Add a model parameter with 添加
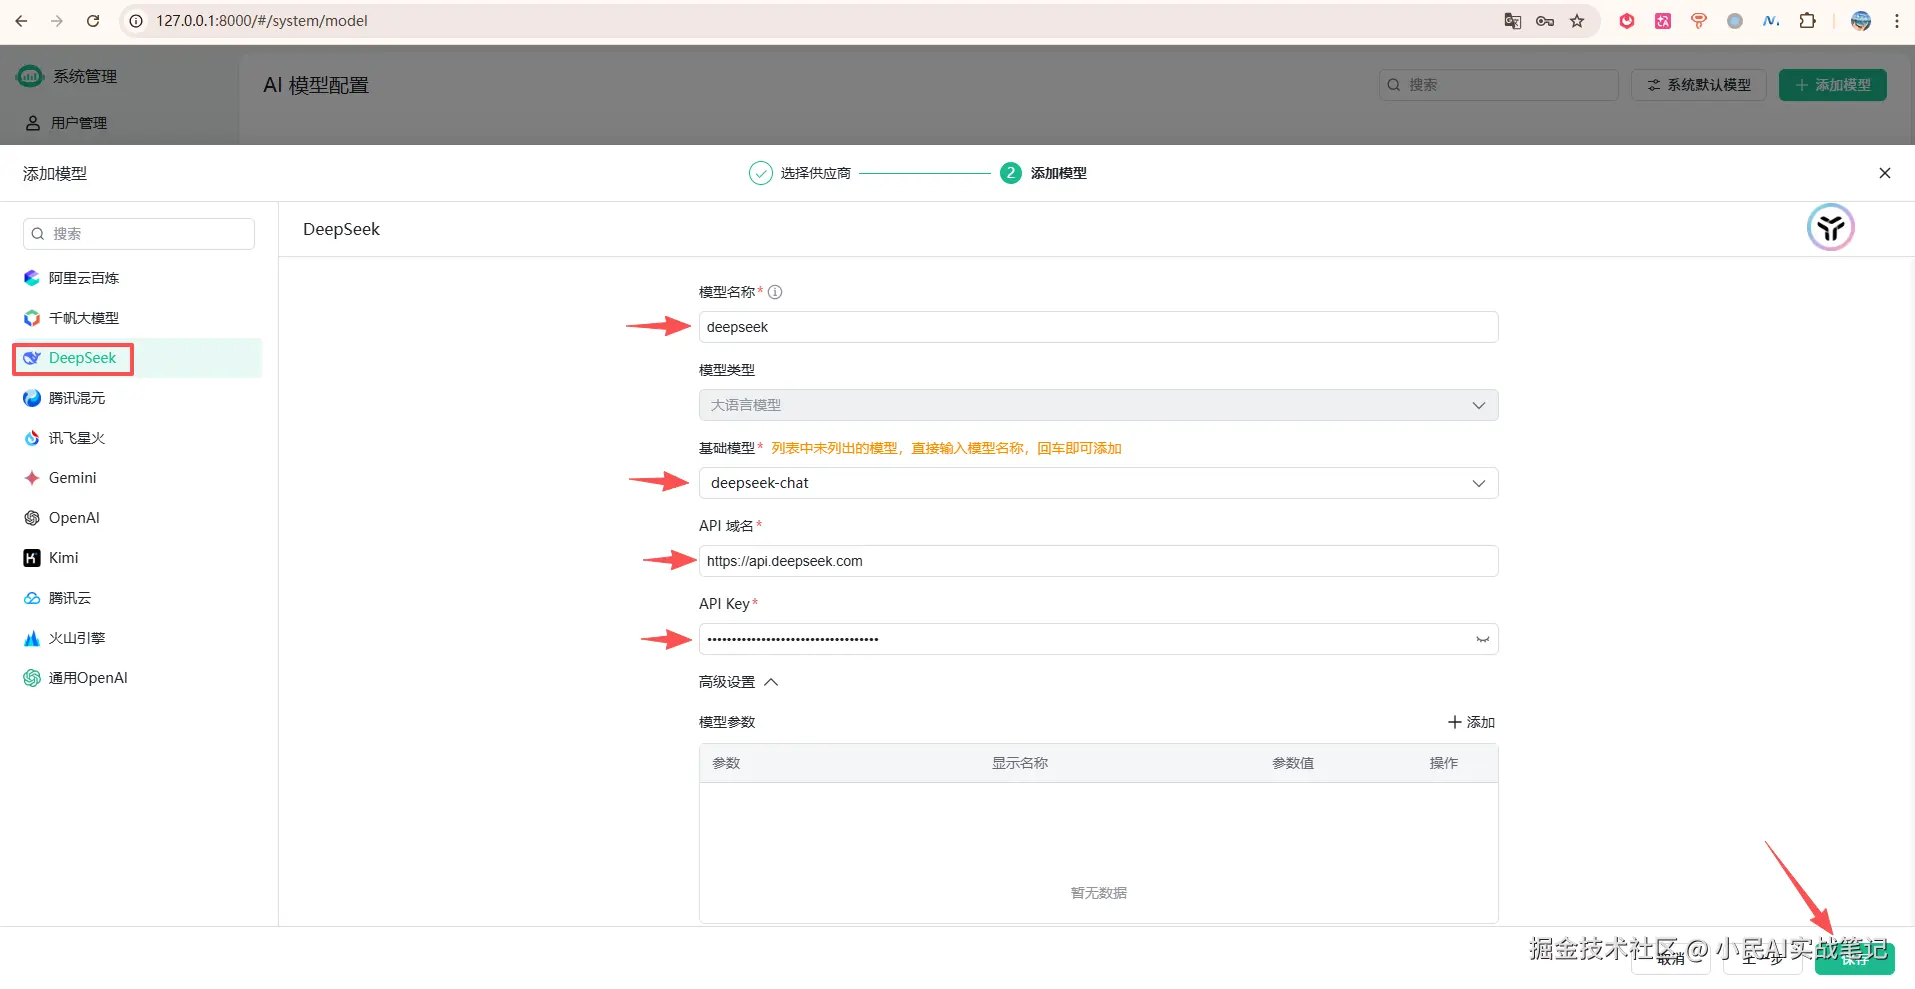Screen dimensions: 1915x989 click(x=1471, y=722)
